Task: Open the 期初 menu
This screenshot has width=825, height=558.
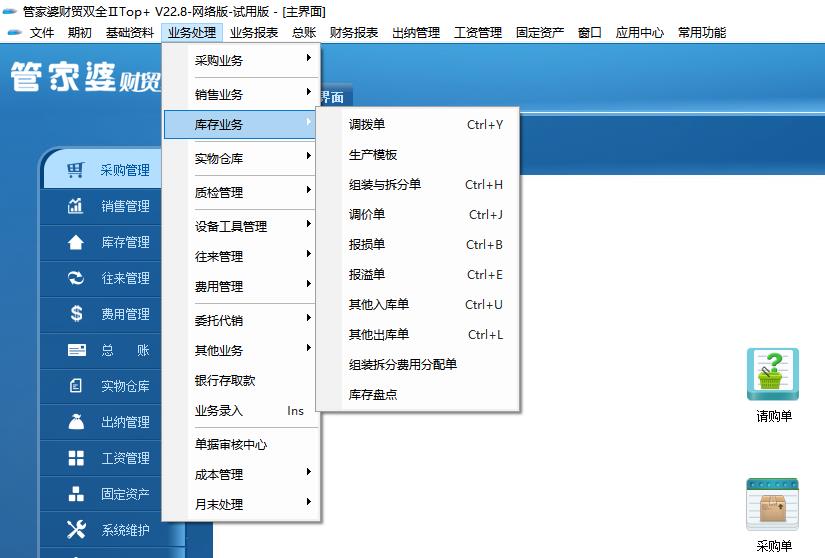Action: [x=79, y=33]
